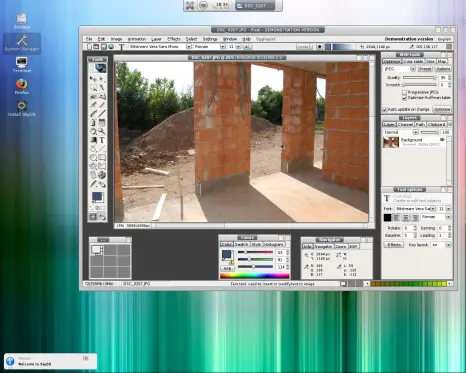Open the Storage desktop icon

[x=22, y=21]
